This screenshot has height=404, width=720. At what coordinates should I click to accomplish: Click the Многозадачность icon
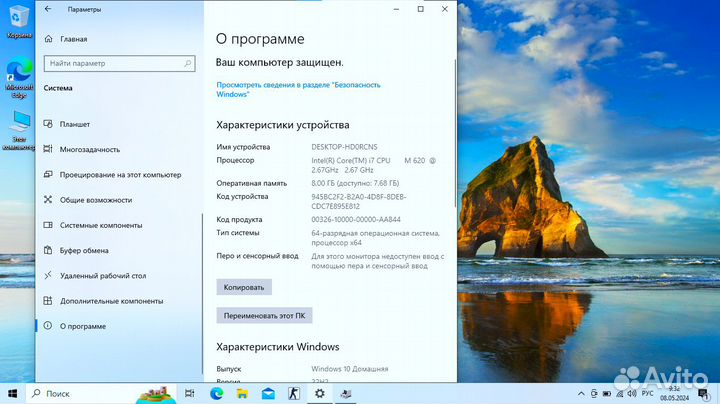point(48,149)
